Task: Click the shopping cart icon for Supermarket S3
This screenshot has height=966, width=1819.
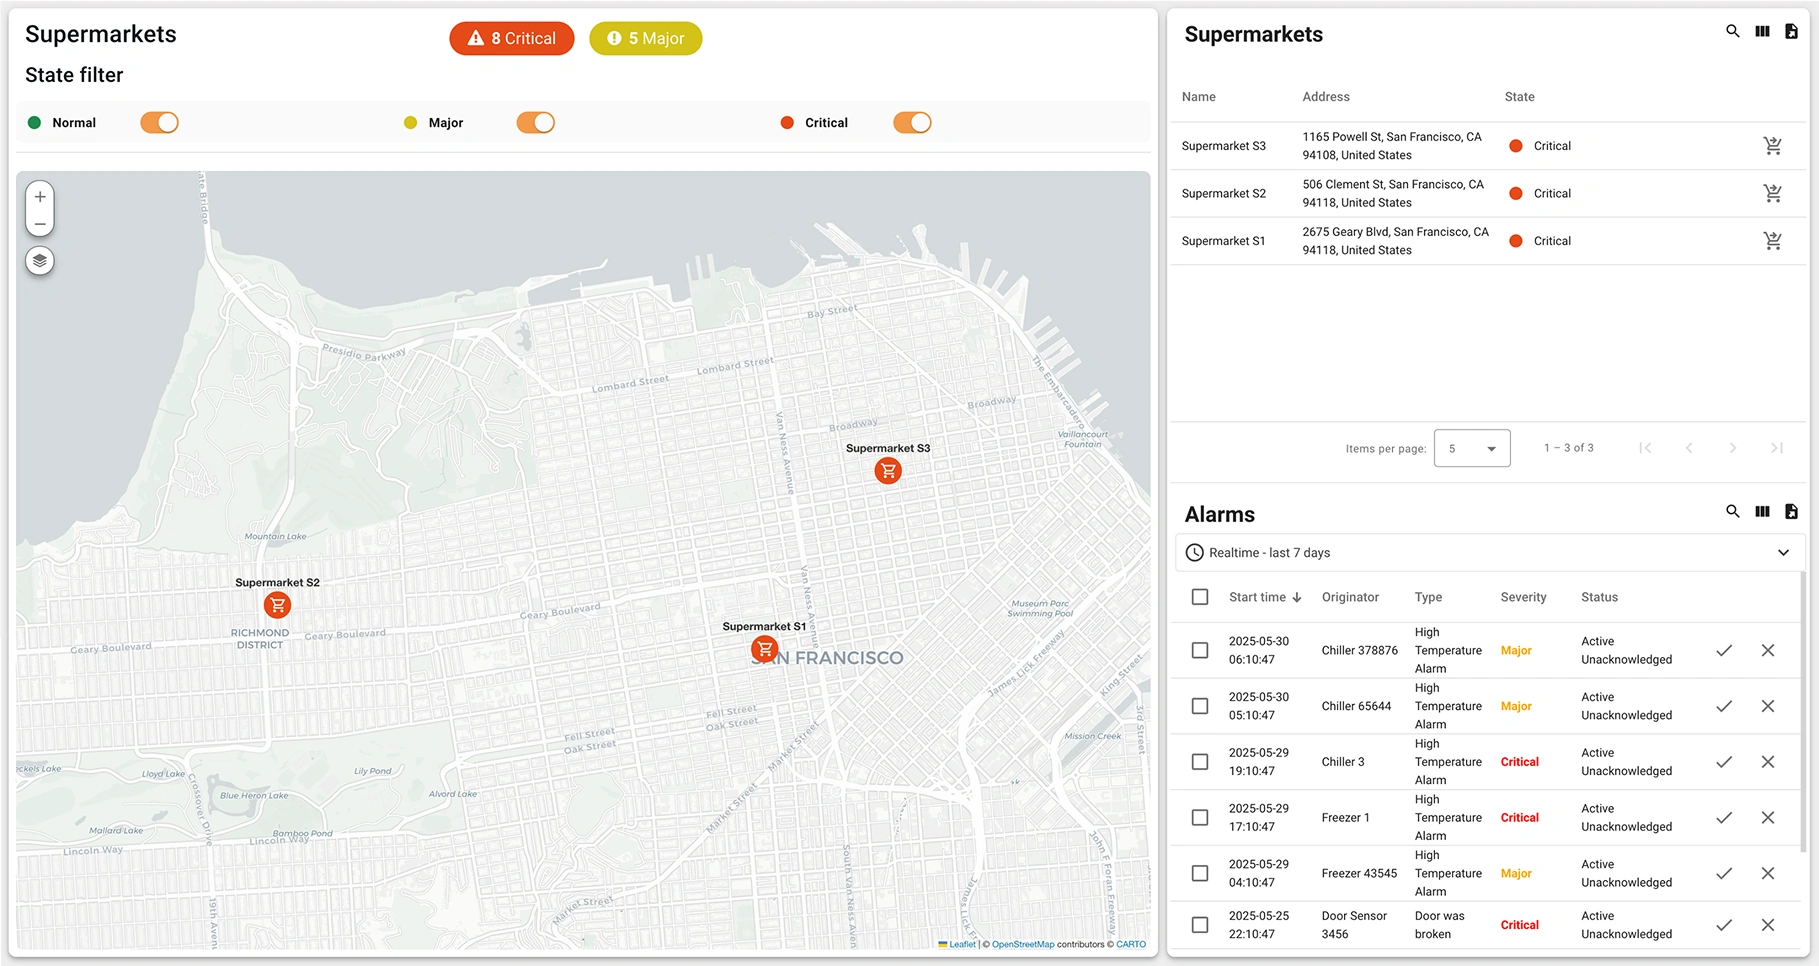Action: [1774, 145]
